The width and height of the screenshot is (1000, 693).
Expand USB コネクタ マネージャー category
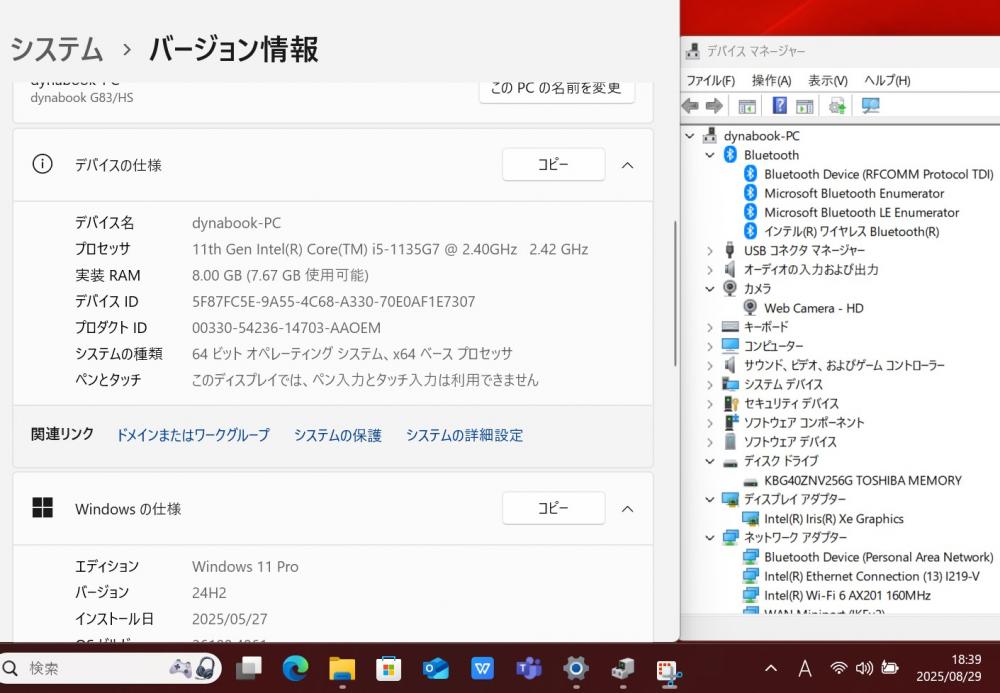tap(710, 251)
